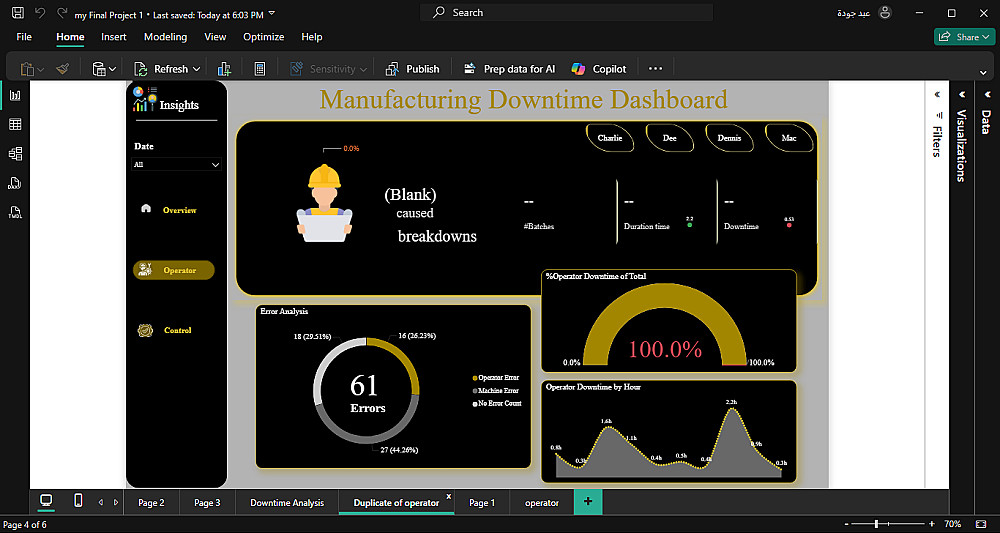Open the Insert ribbon tab
This screenshot has width=1000, height=533.
tap(114, 37)
